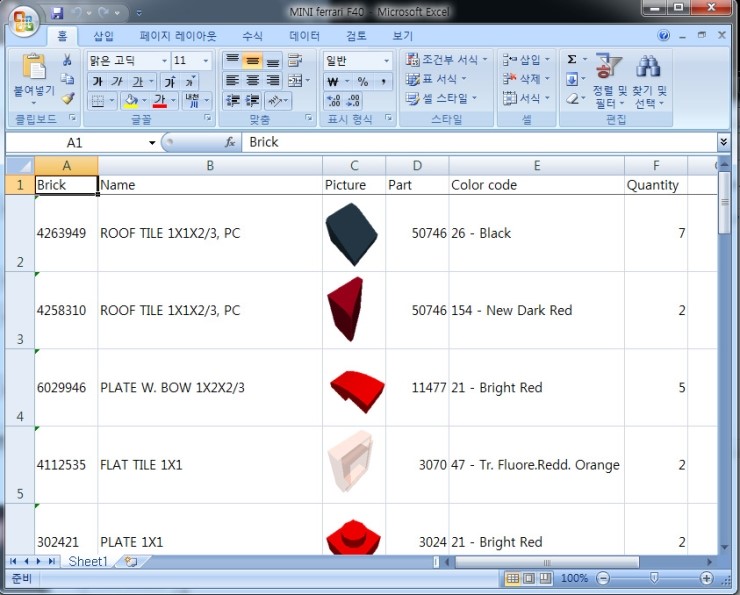Open the font dialog launcher
740x595 pixels.
(208, 118)
